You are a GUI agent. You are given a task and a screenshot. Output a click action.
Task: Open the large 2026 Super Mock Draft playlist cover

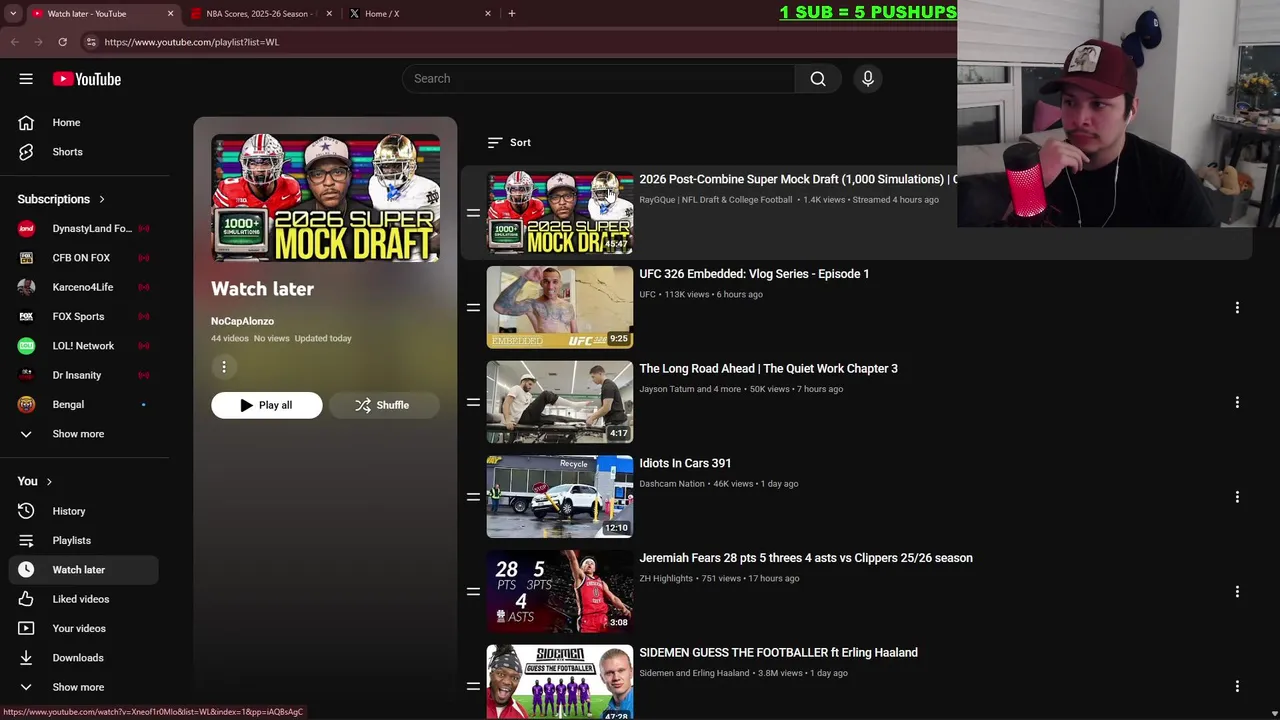click(325, 198)
